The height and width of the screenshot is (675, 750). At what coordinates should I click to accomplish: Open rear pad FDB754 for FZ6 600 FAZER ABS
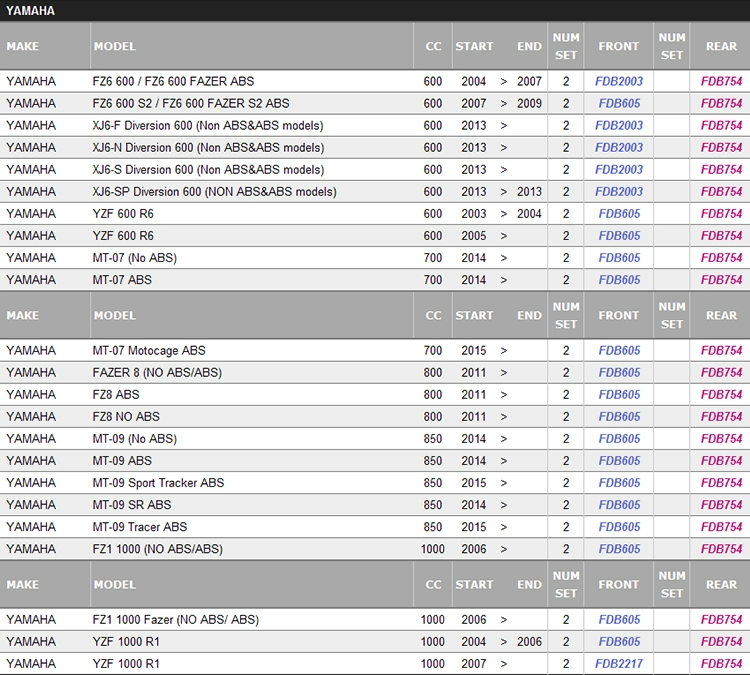point(721,81)
